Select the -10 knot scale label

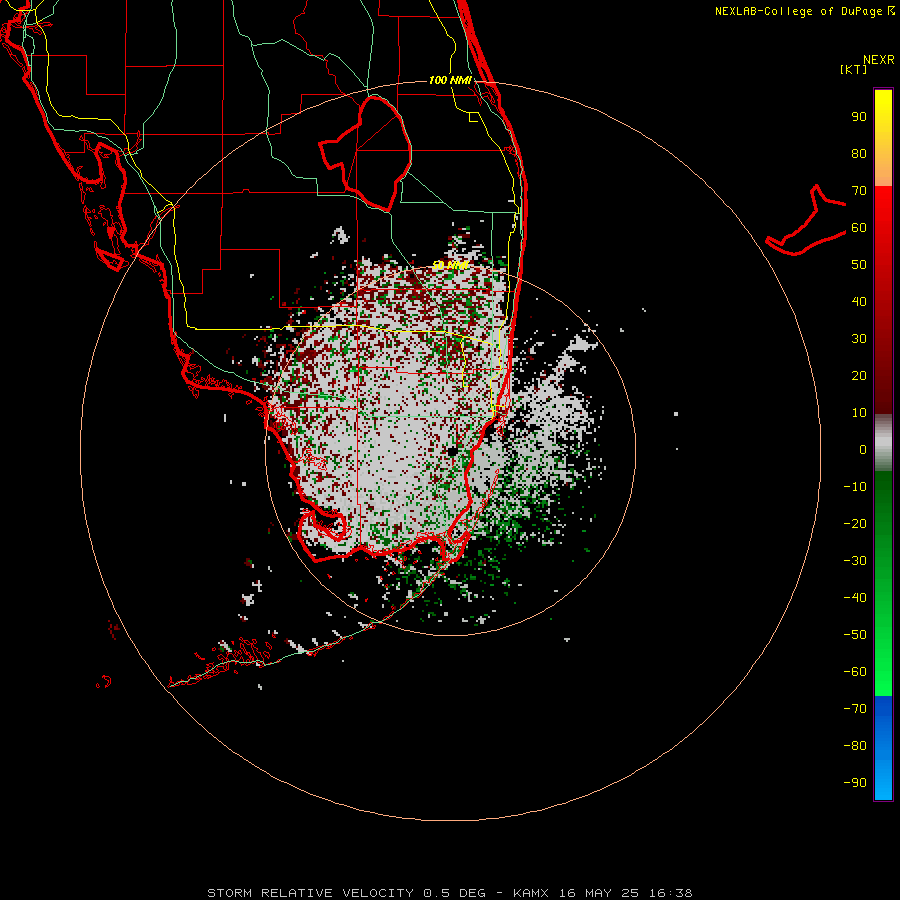(855, 487)
